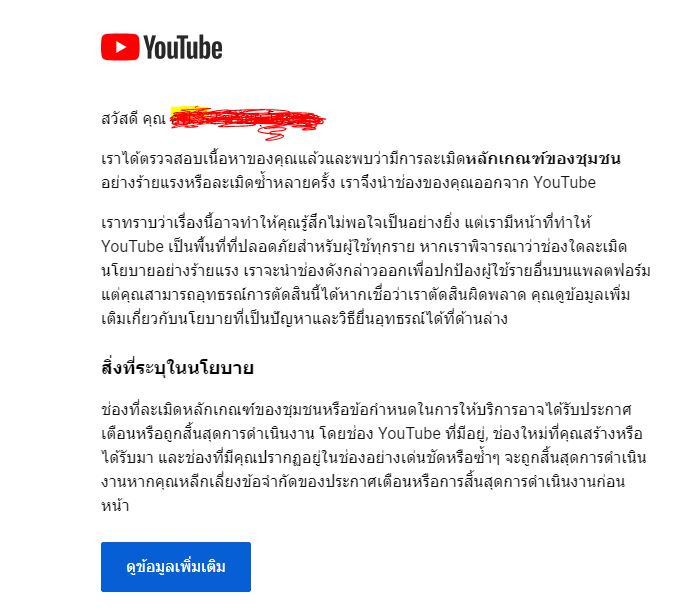This screenshot has height=615, width=686.
Task: Click the line starting ได้รับมา และช่อง
Action: (x=374, y=458)
